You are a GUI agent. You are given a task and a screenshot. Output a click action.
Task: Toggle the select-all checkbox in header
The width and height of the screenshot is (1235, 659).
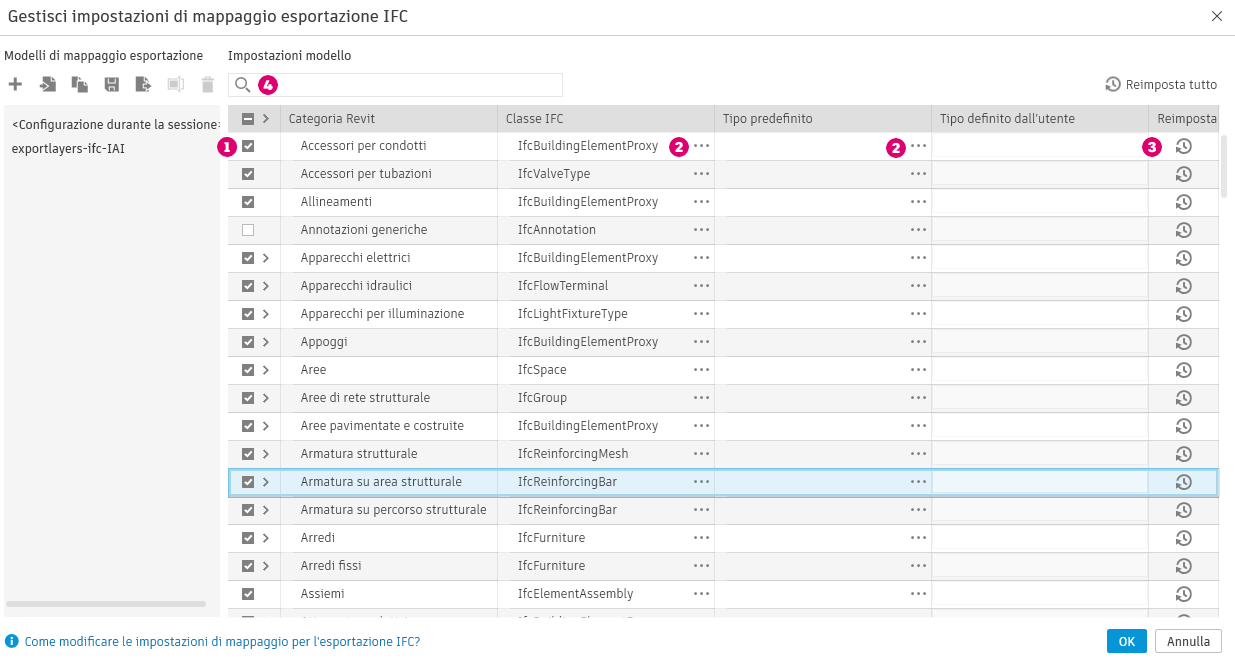pos(248,119)
